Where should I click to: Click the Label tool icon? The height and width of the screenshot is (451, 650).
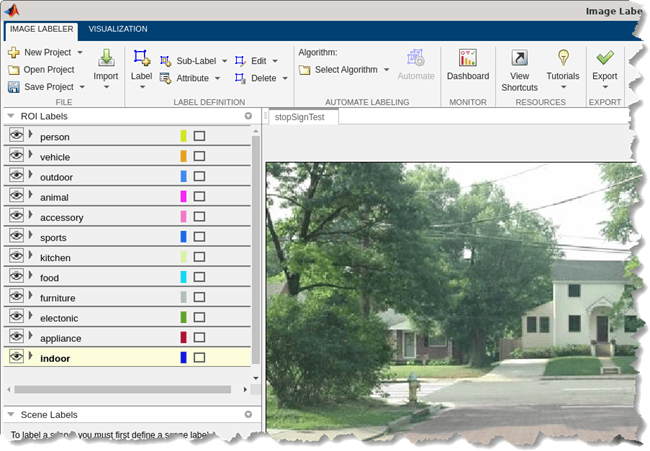coord(141,58)
